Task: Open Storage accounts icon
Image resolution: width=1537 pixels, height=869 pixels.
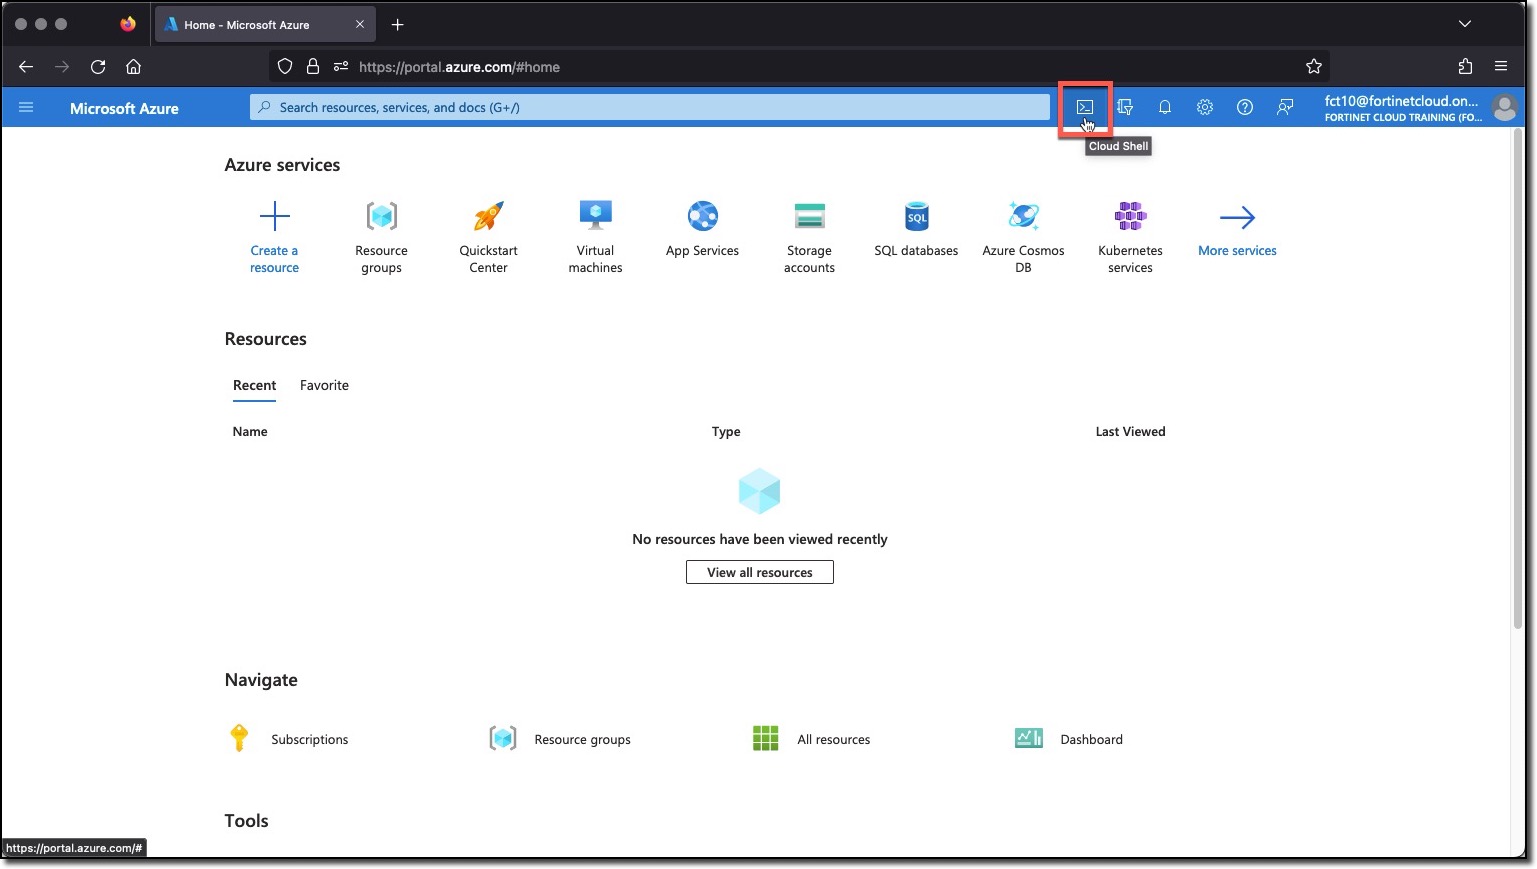Action: (809, 216)
